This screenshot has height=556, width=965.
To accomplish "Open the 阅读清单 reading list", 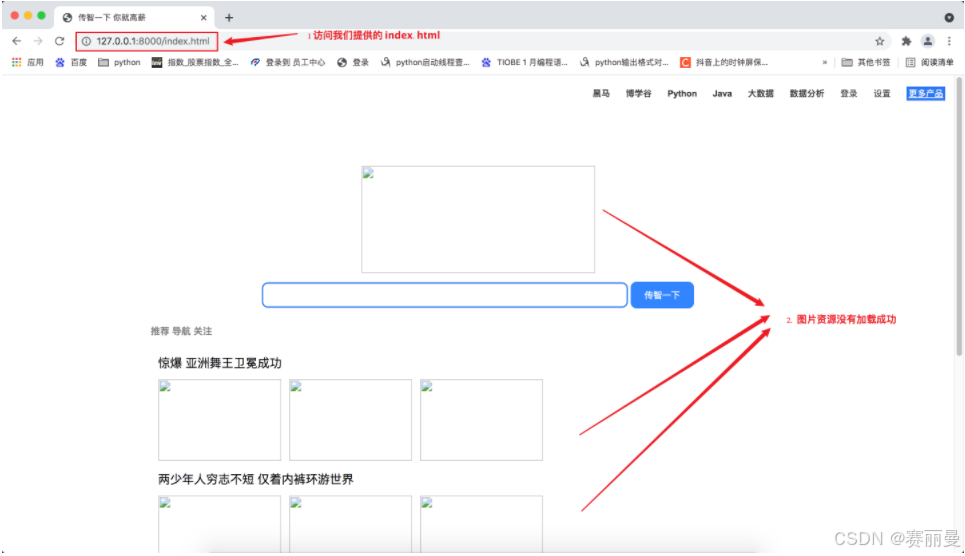I will pos(929,62).
